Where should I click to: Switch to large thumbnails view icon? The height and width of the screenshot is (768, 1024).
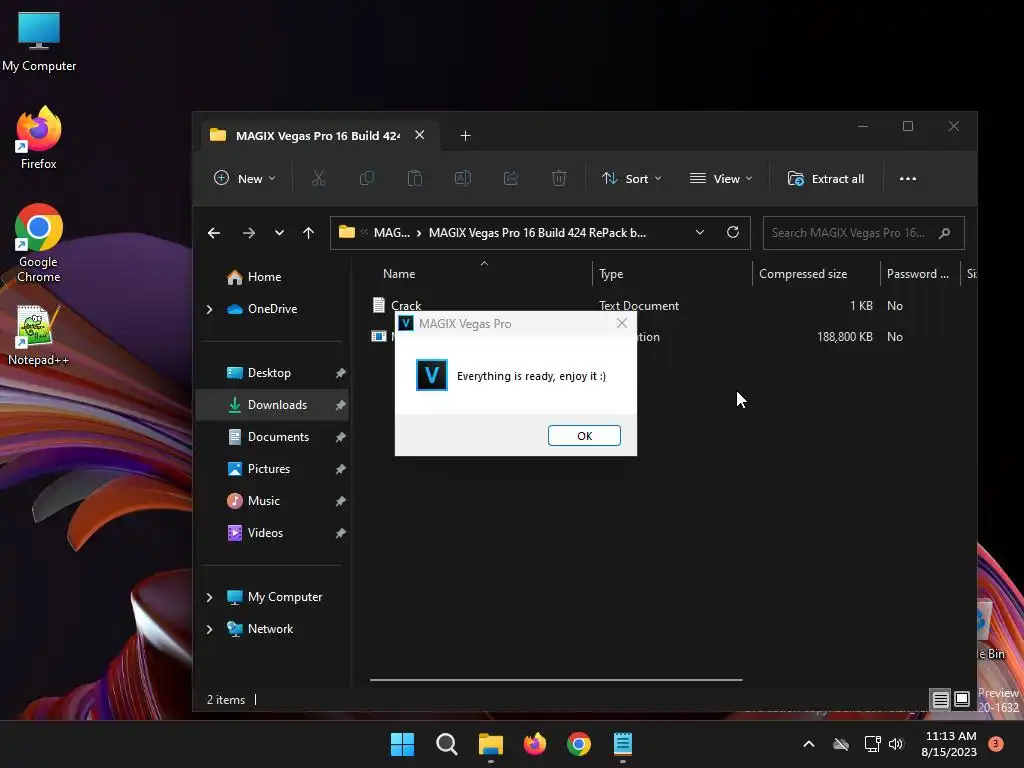[x=962, y=699]
